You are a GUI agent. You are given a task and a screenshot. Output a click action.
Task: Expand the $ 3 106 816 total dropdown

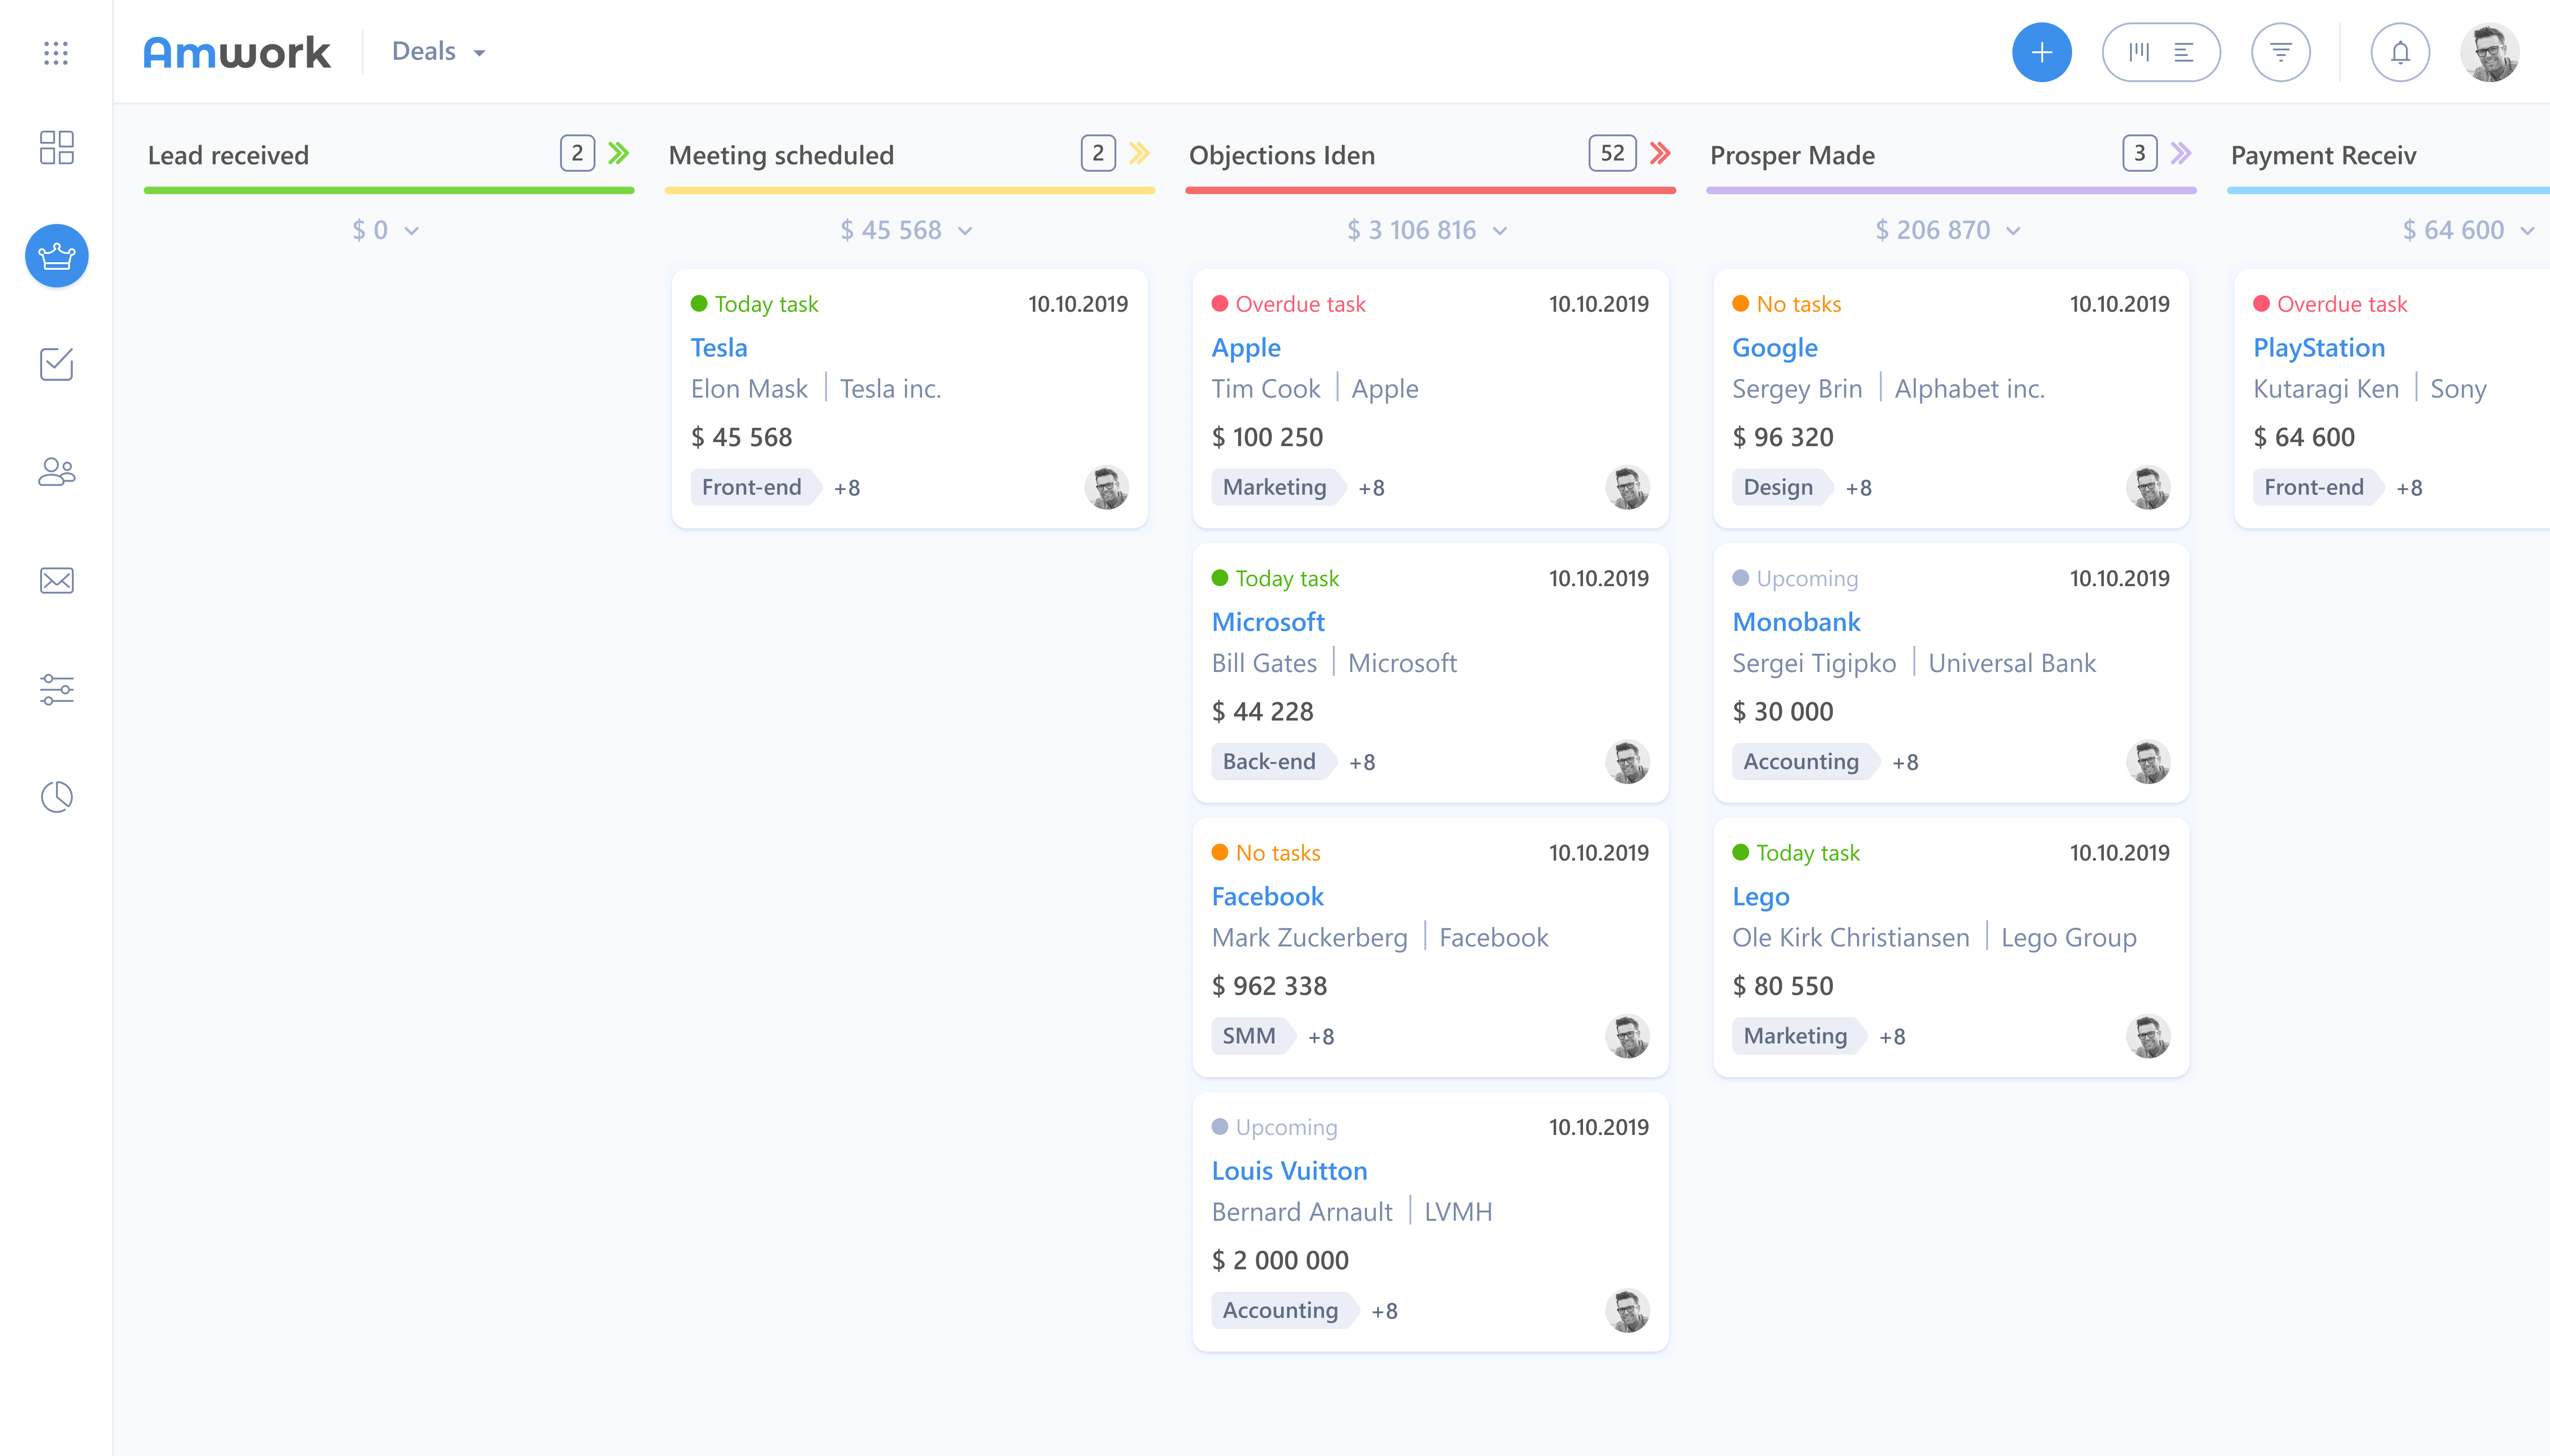1427,230
